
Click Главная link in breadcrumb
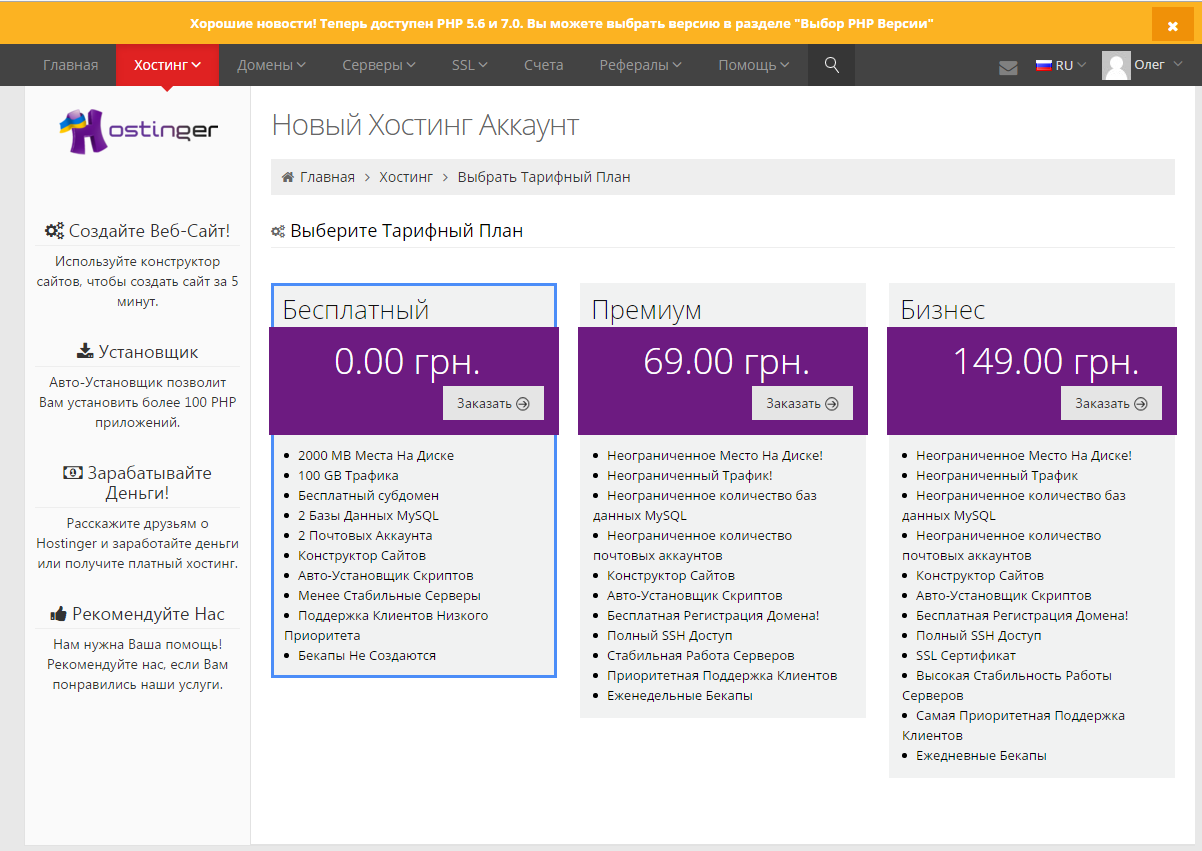[327, 177]
